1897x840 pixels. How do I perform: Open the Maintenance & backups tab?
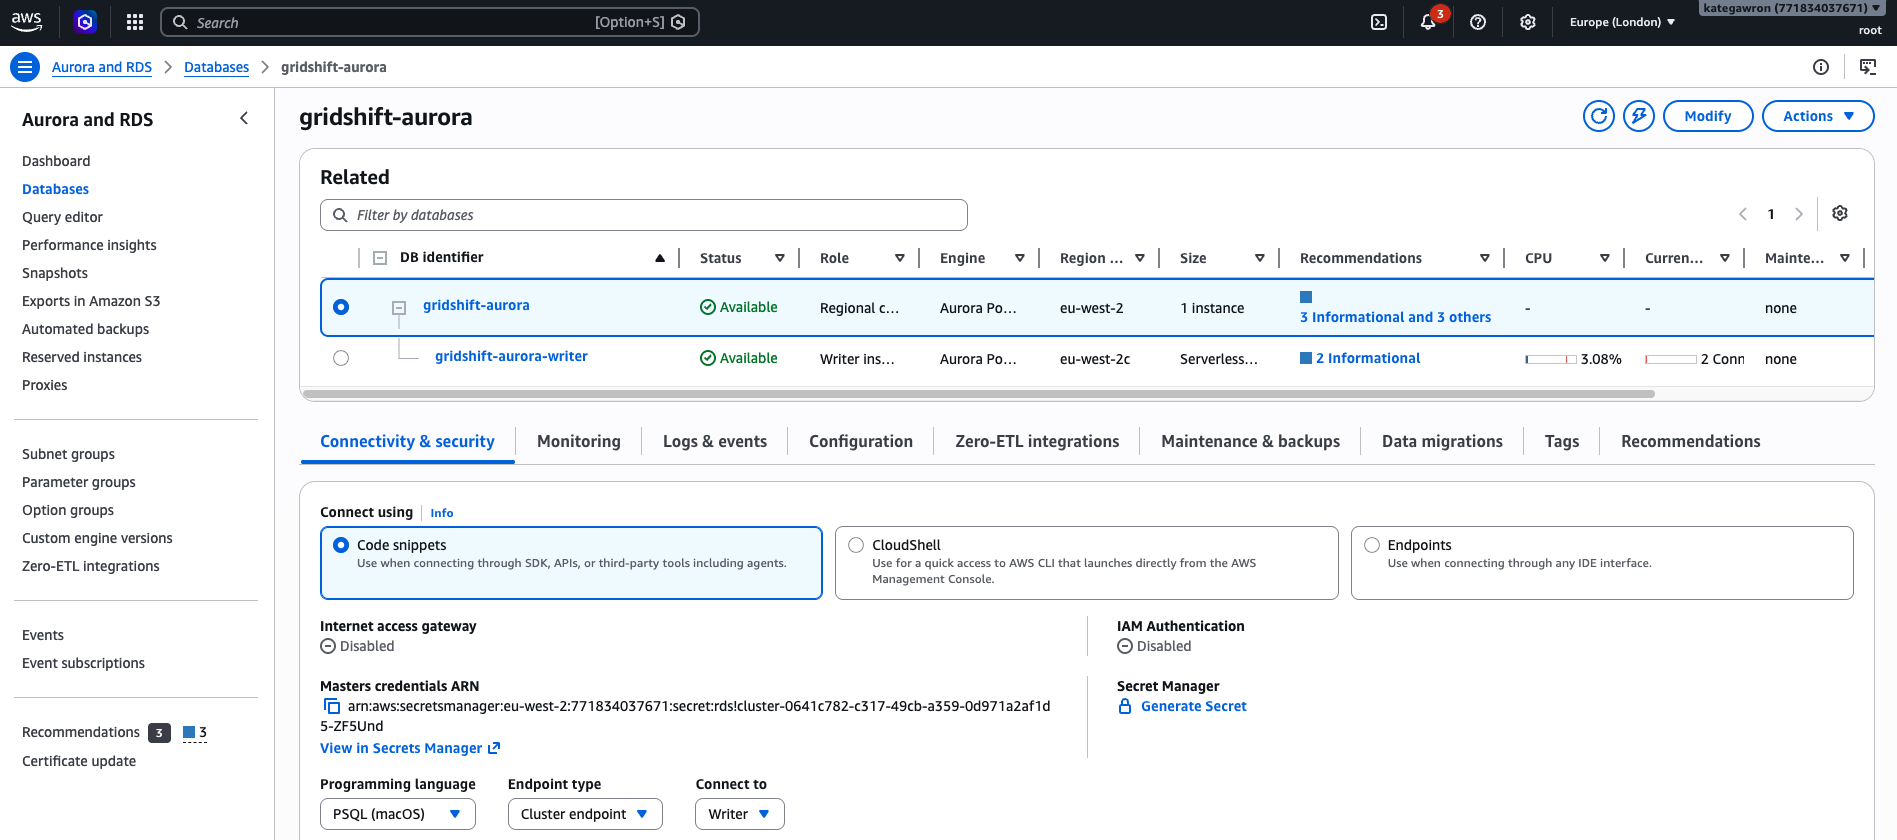coord(1251,441)
